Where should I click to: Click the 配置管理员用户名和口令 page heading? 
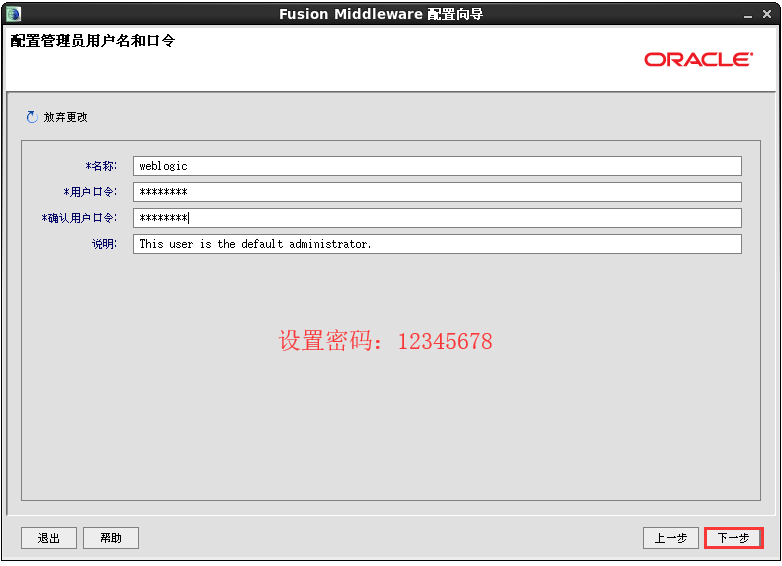93,41
